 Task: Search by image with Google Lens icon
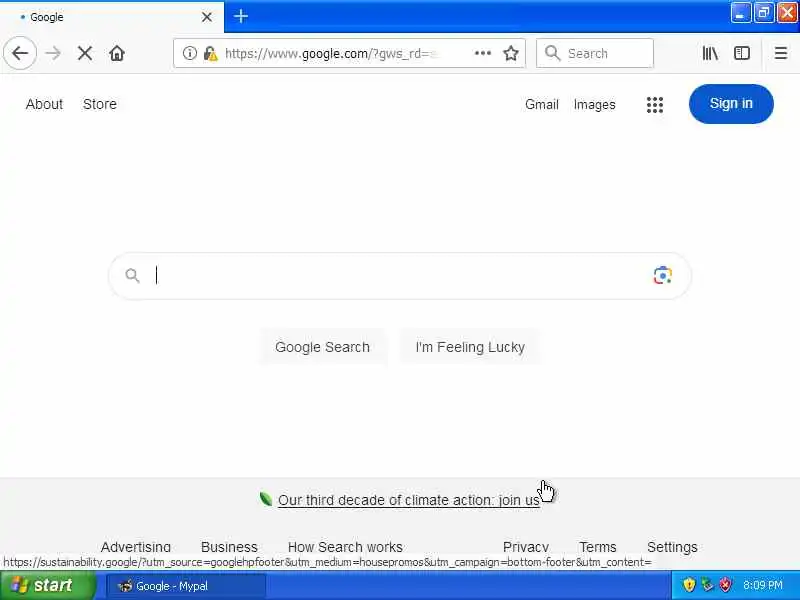(x=662, y=276)
